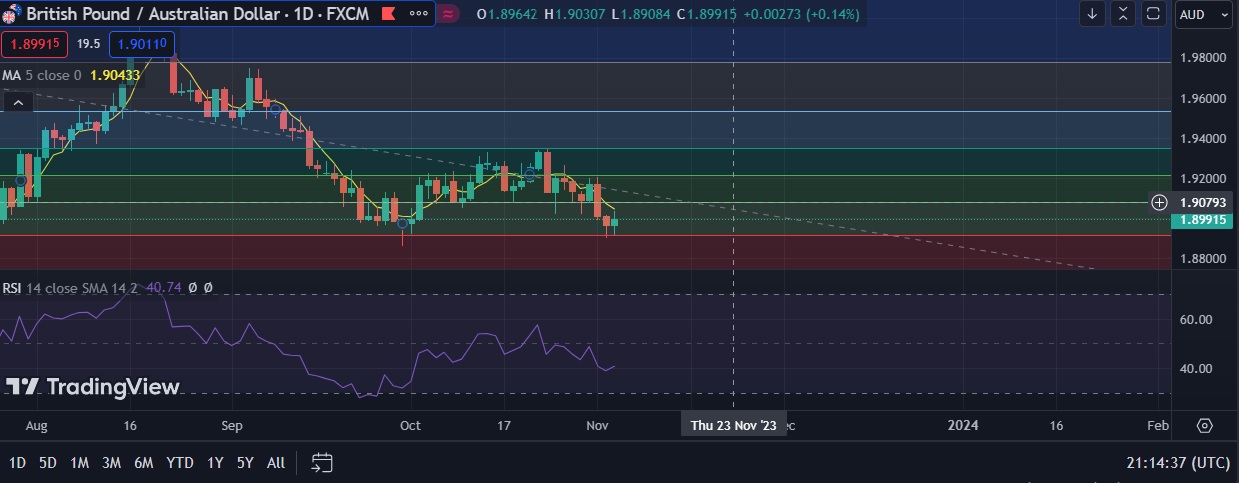Click the high price H1.90307 value
1239x483 pixels.
[575, 14]
